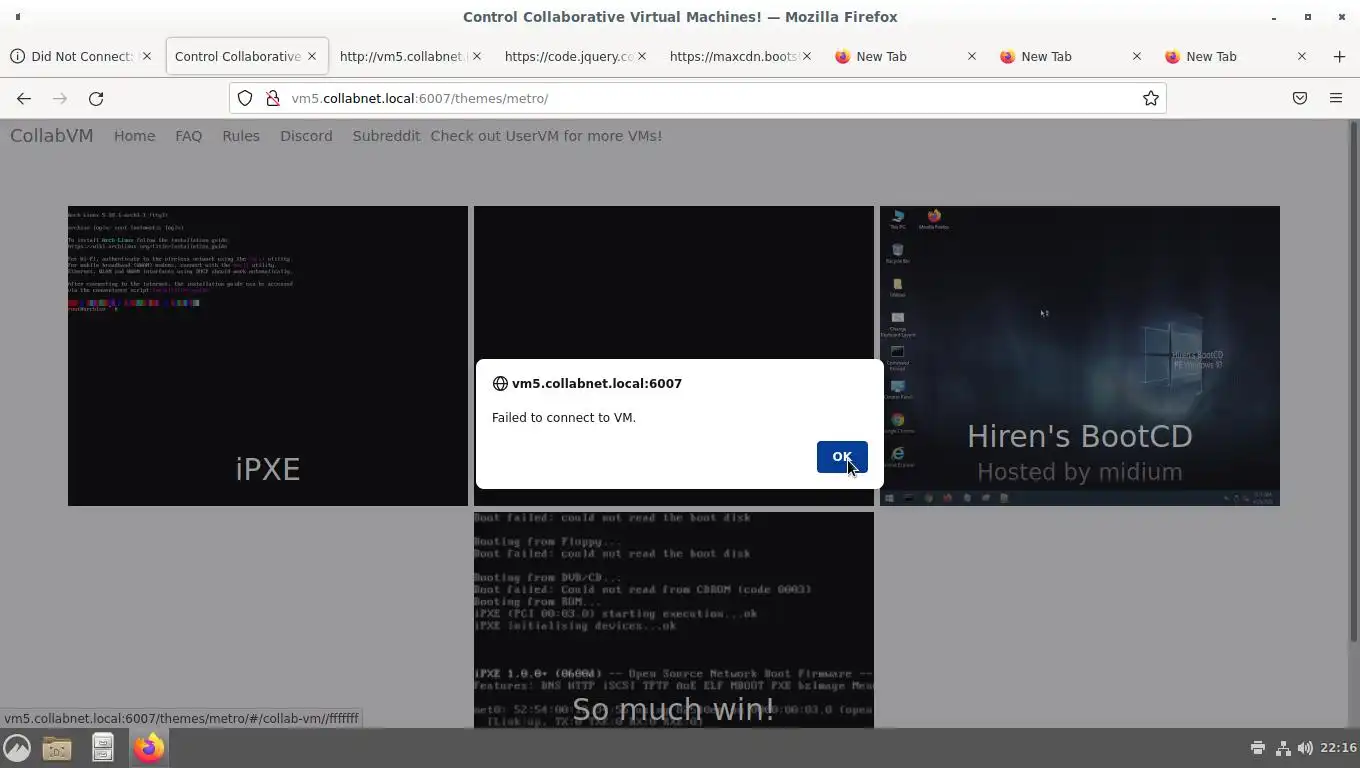Switch to the Did Not Connect tab
Viewport: 1360px width, 768px height.
tap(80, 56)
